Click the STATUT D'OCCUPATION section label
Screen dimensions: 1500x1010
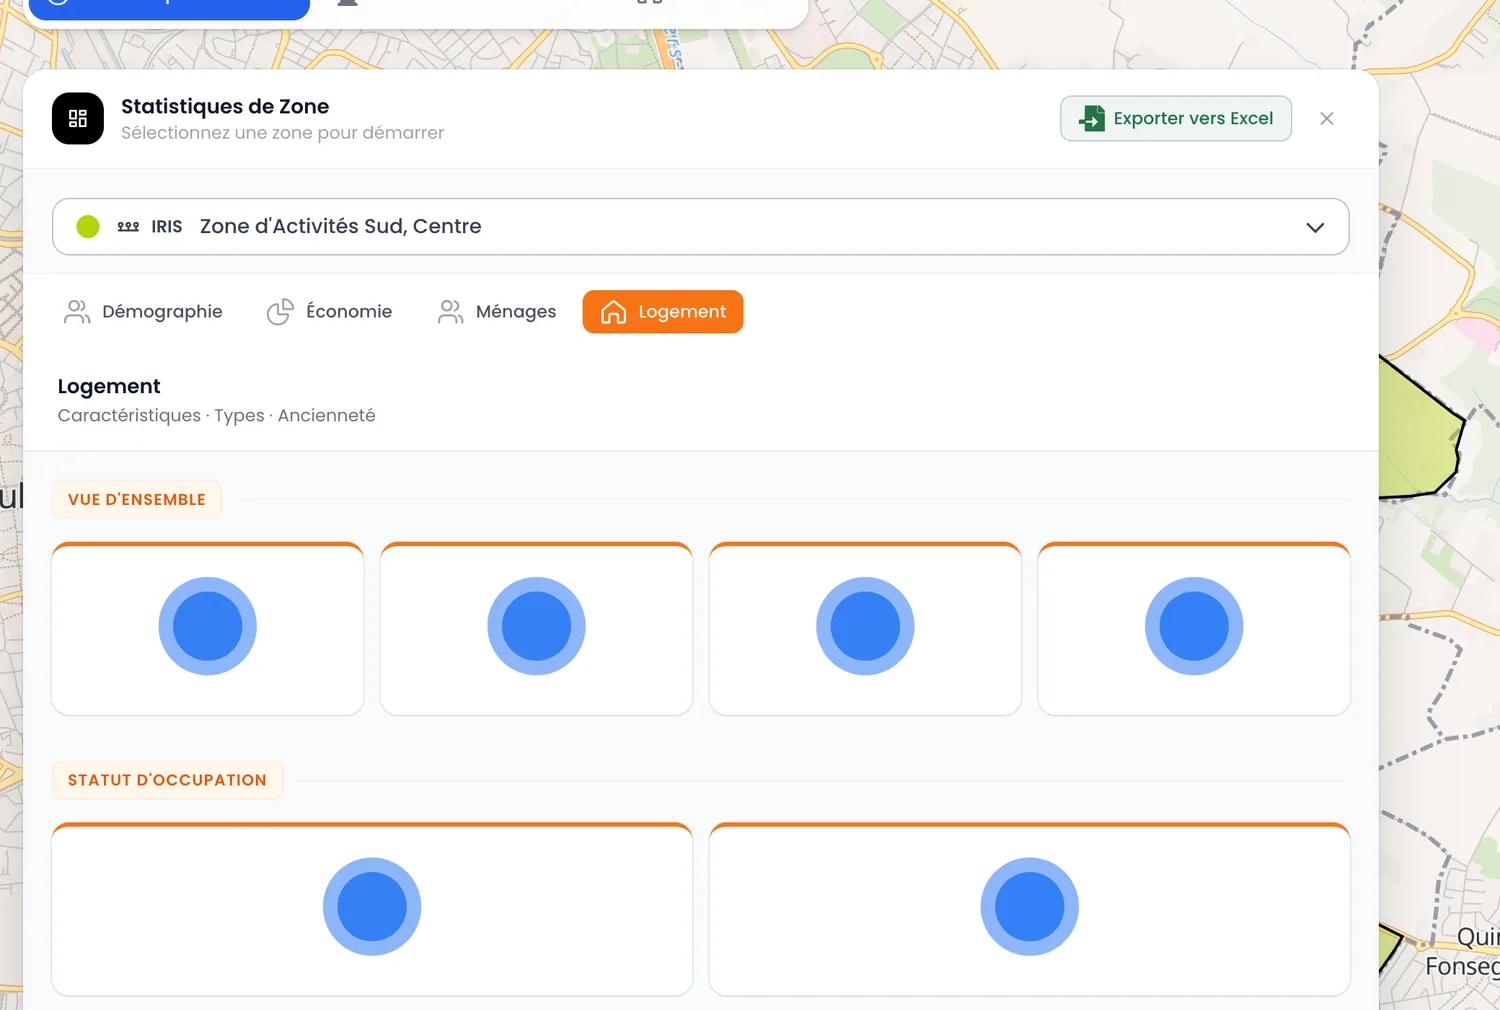(x=167, y=780)
